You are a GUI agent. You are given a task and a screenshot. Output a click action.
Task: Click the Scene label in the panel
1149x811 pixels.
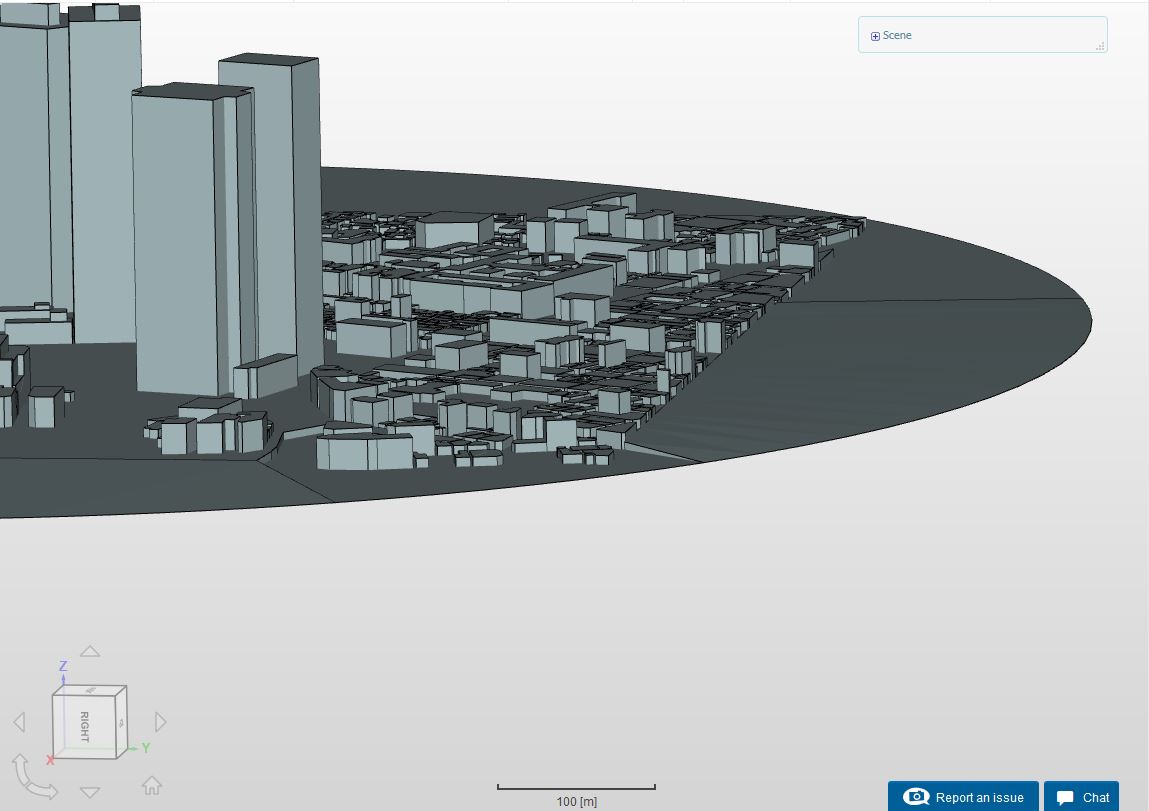(897, 36)
